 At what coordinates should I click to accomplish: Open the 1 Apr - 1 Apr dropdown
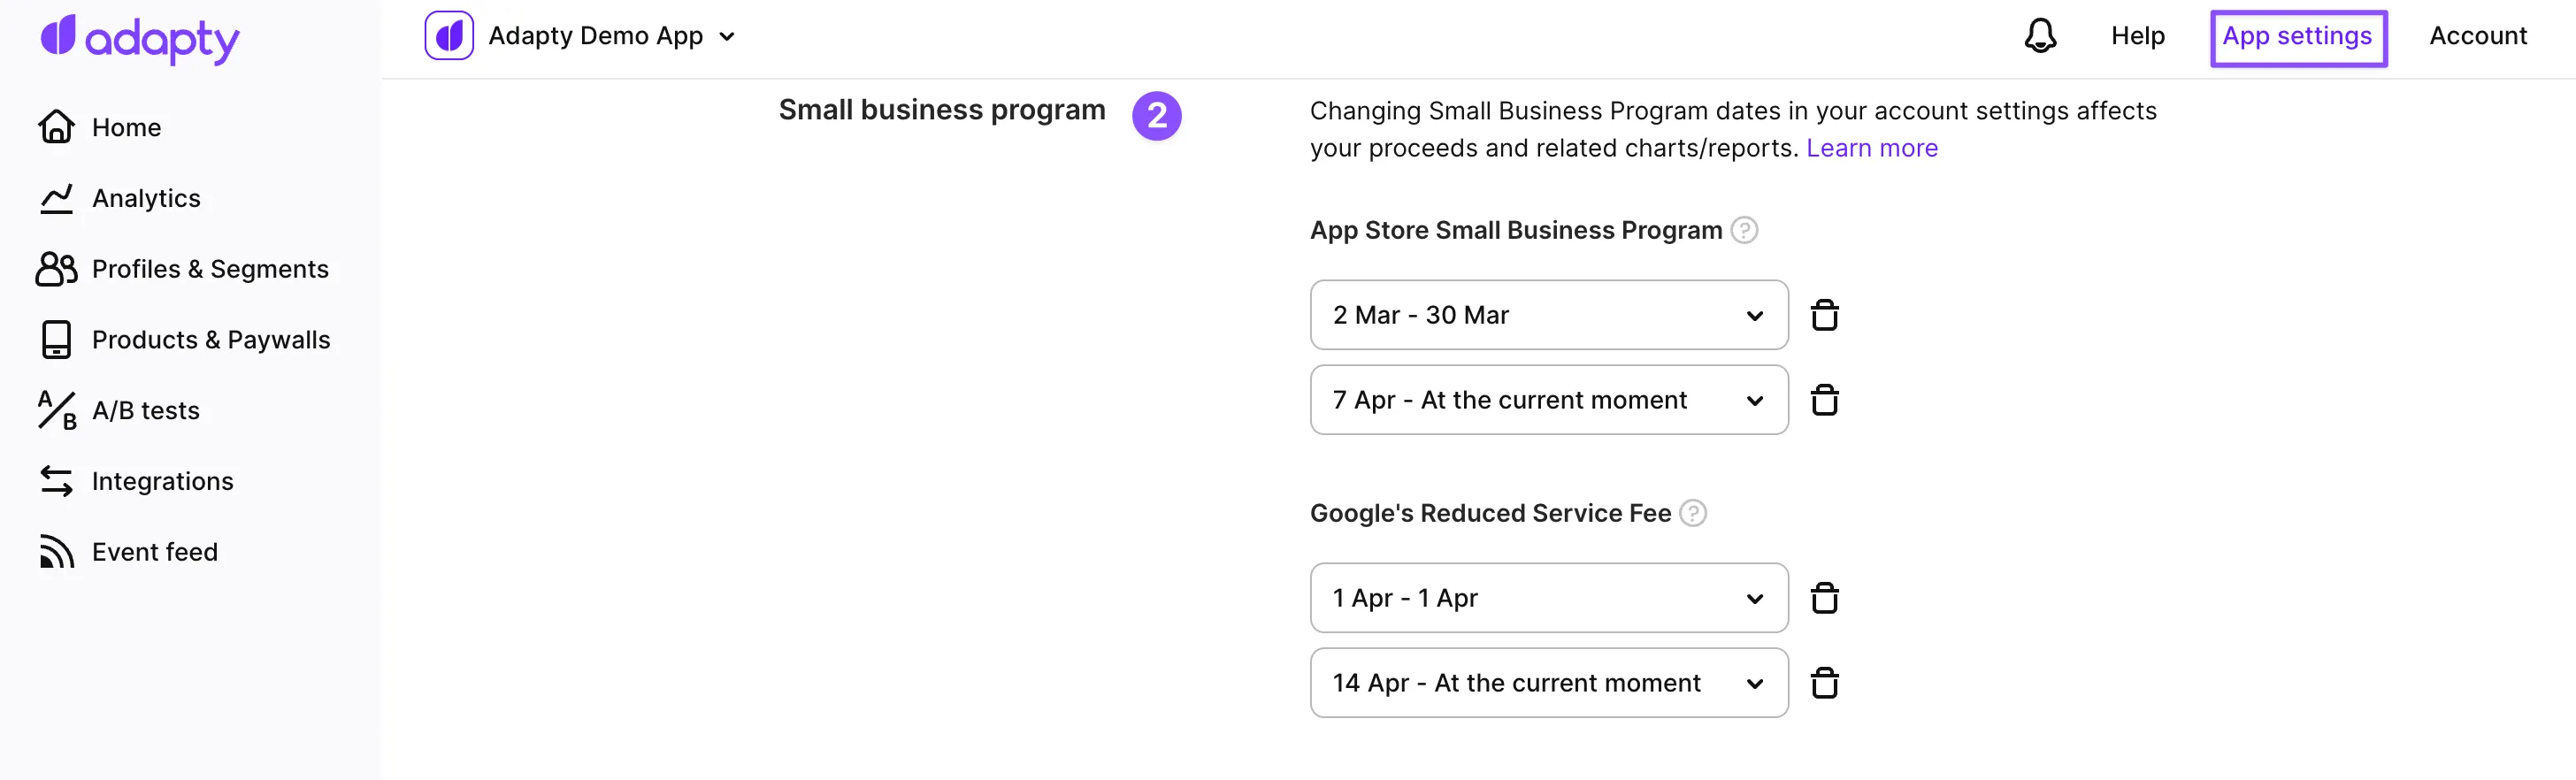[1548, 598]
